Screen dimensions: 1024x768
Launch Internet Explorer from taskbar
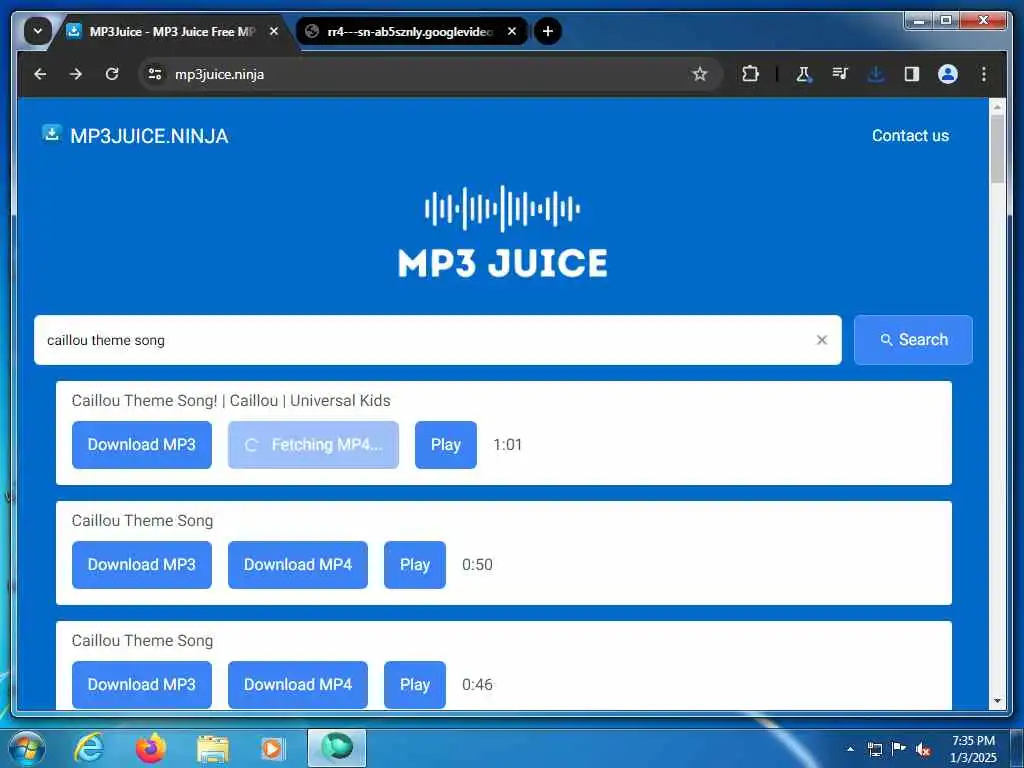89,748
